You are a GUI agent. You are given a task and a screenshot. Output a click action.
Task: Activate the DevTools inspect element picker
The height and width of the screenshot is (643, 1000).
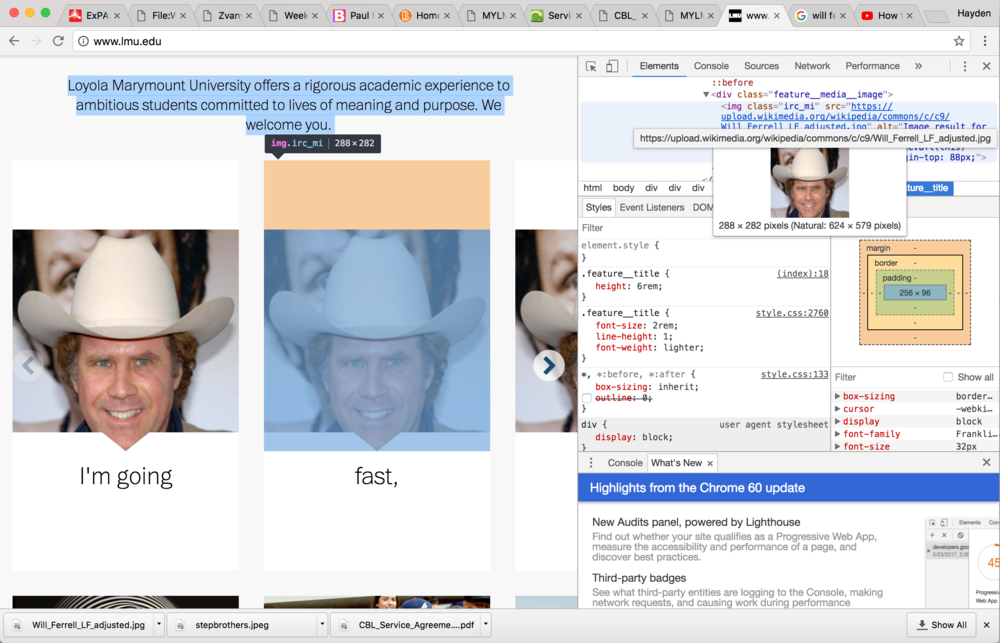(591, 66)
